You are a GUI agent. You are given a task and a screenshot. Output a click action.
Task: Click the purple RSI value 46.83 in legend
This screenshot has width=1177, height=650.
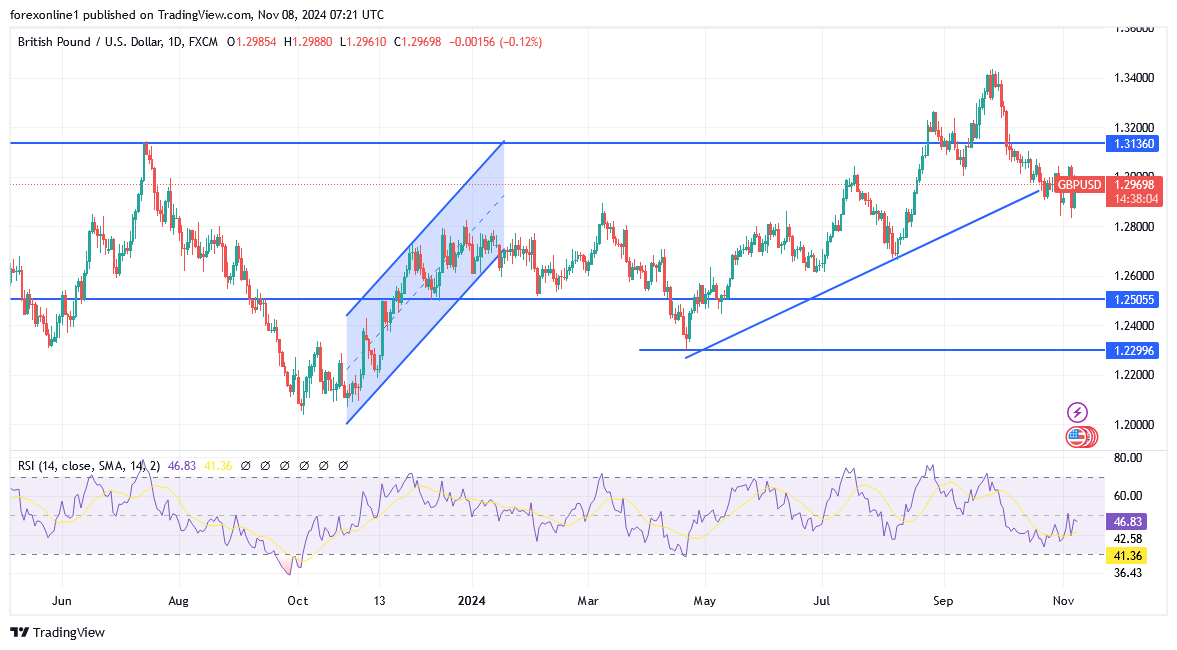pos(180,466)
